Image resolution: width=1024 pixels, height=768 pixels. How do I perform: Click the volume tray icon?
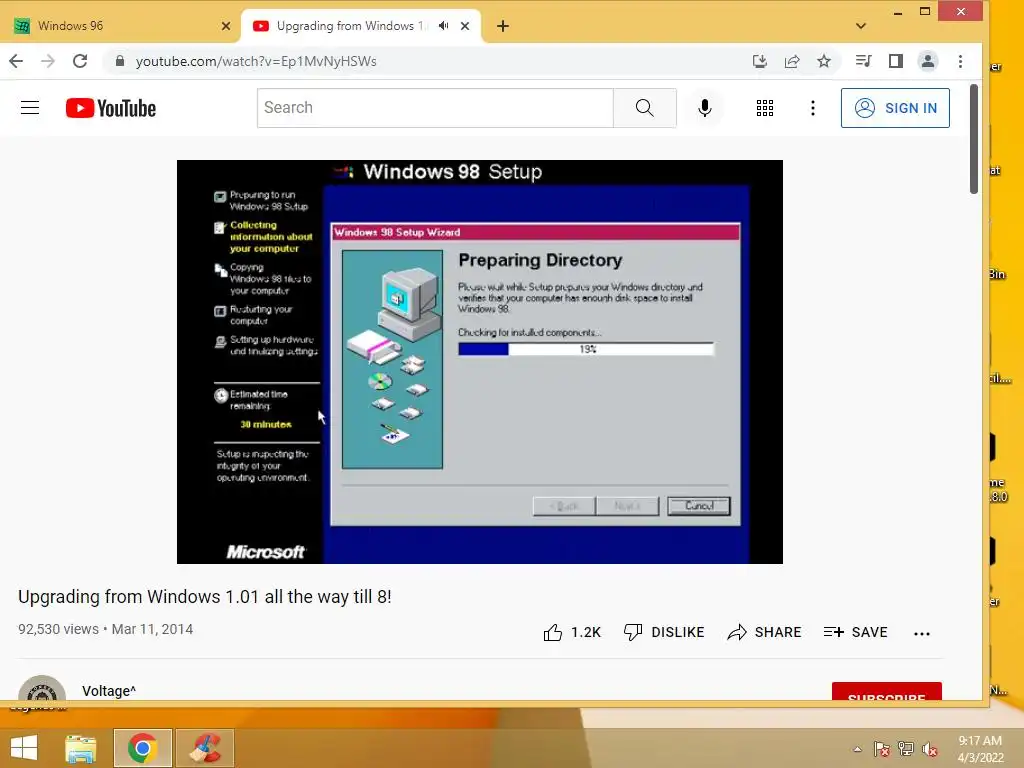930,749
